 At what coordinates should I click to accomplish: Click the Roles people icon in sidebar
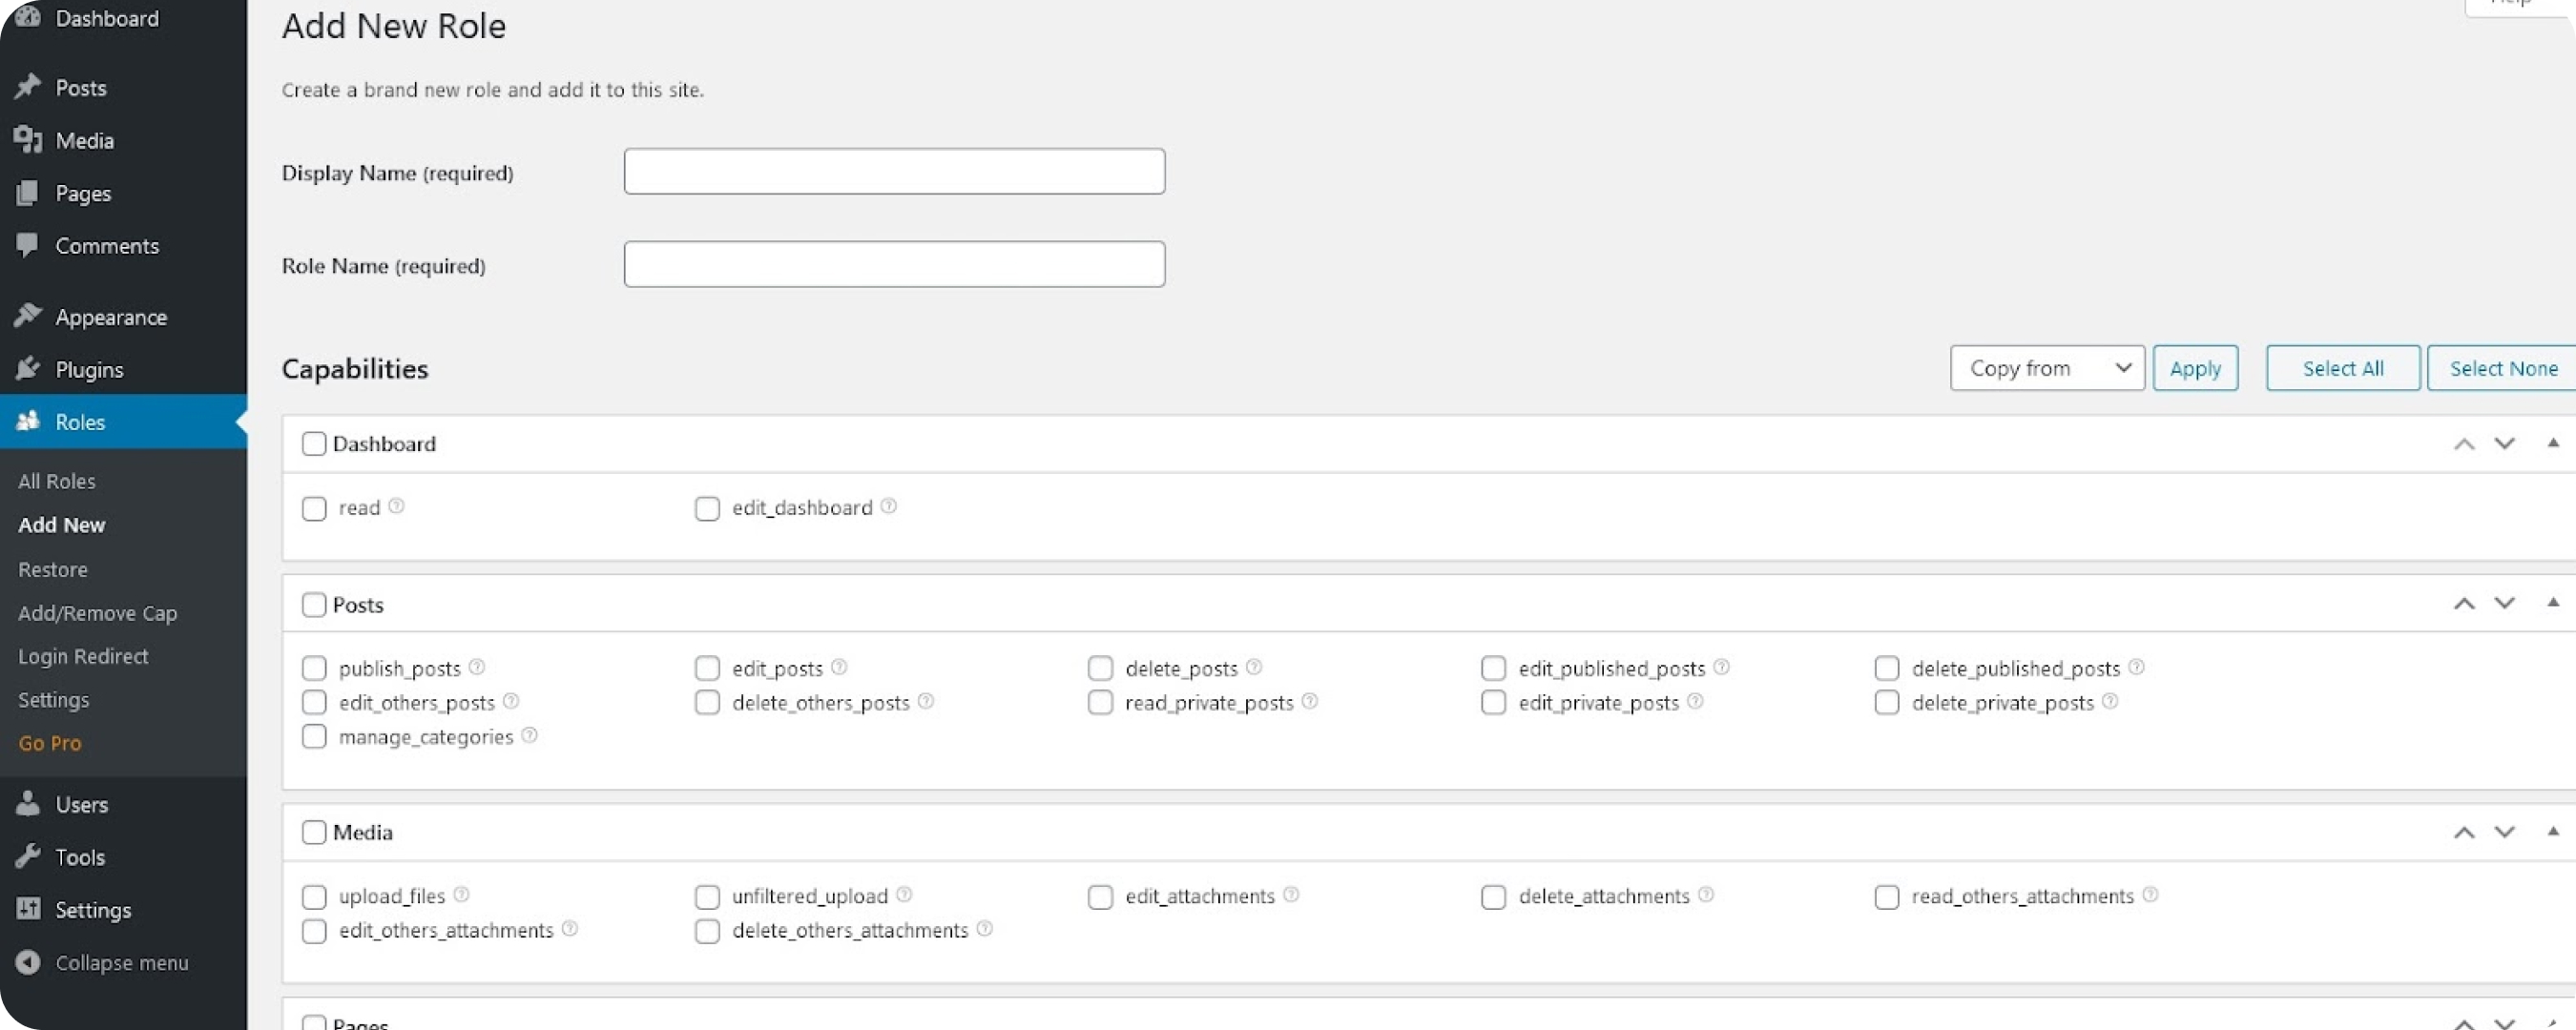[x=29, y=421]
